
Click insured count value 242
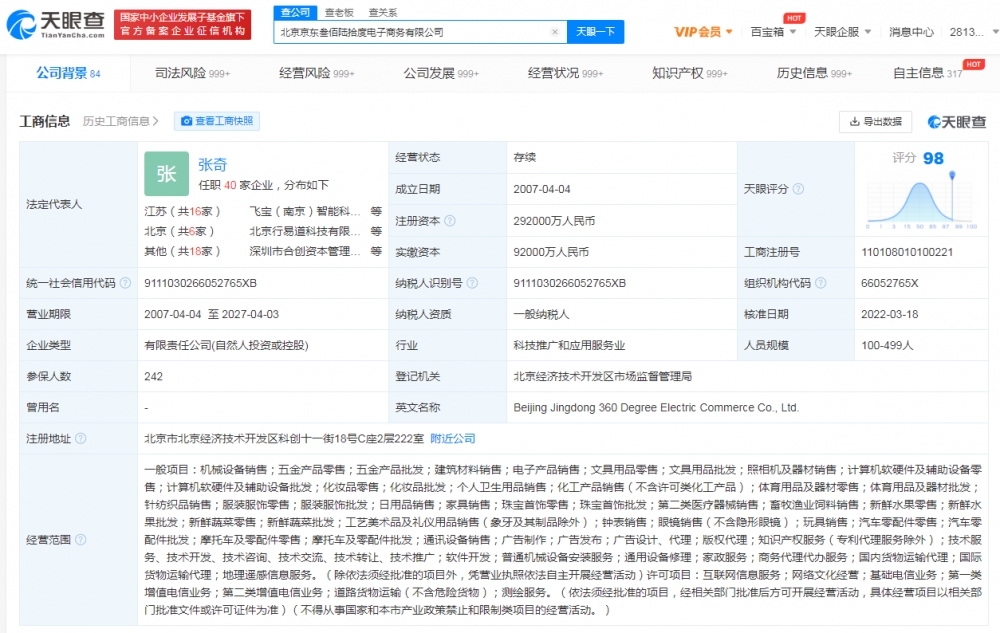tap(154, 376)
